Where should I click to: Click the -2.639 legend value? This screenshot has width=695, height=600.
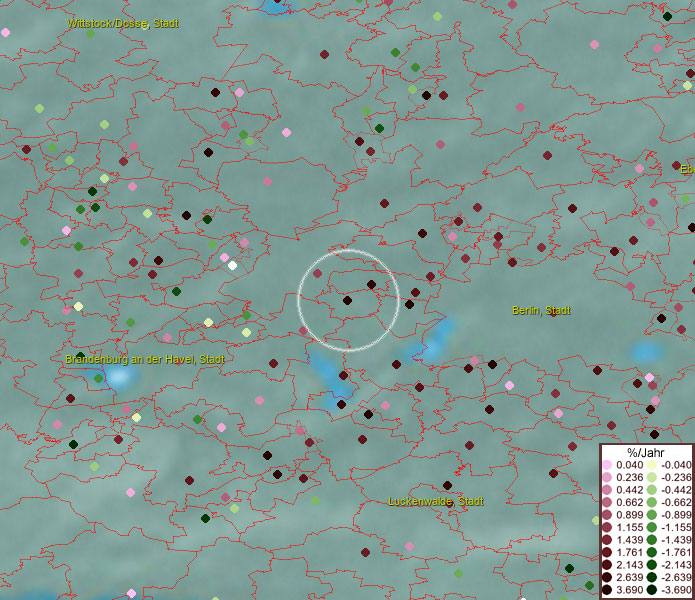click(x=676, y=577)
